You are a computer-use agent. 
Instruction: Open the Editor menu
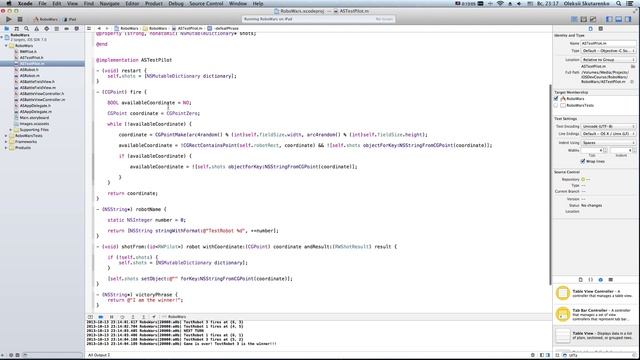tap(132, 3)
